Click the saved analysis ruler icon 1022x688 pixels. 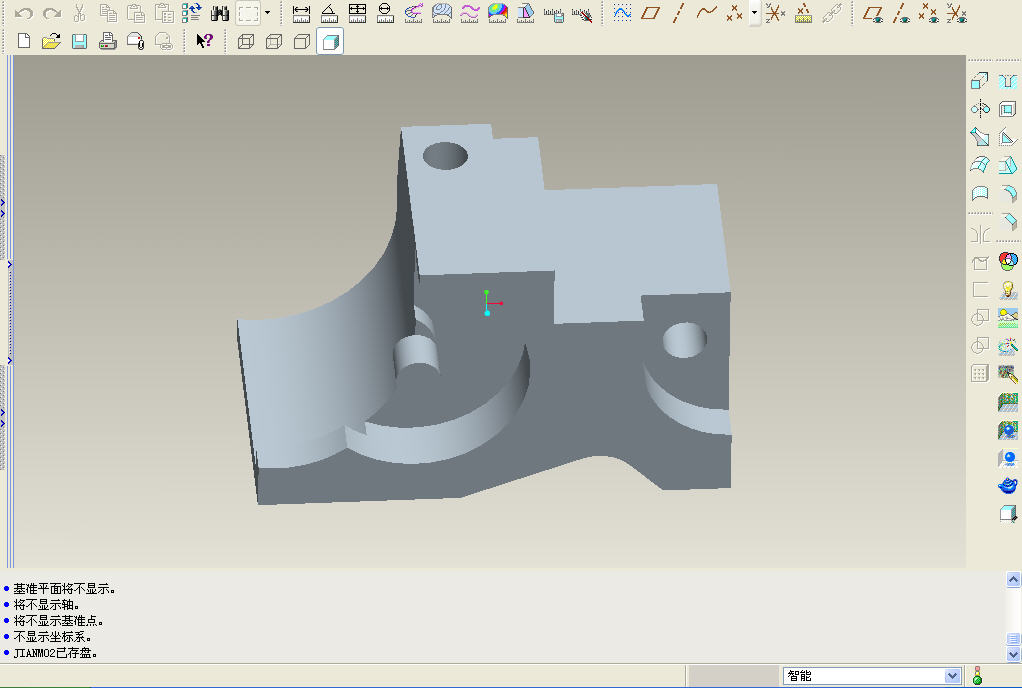pos(553,14)
